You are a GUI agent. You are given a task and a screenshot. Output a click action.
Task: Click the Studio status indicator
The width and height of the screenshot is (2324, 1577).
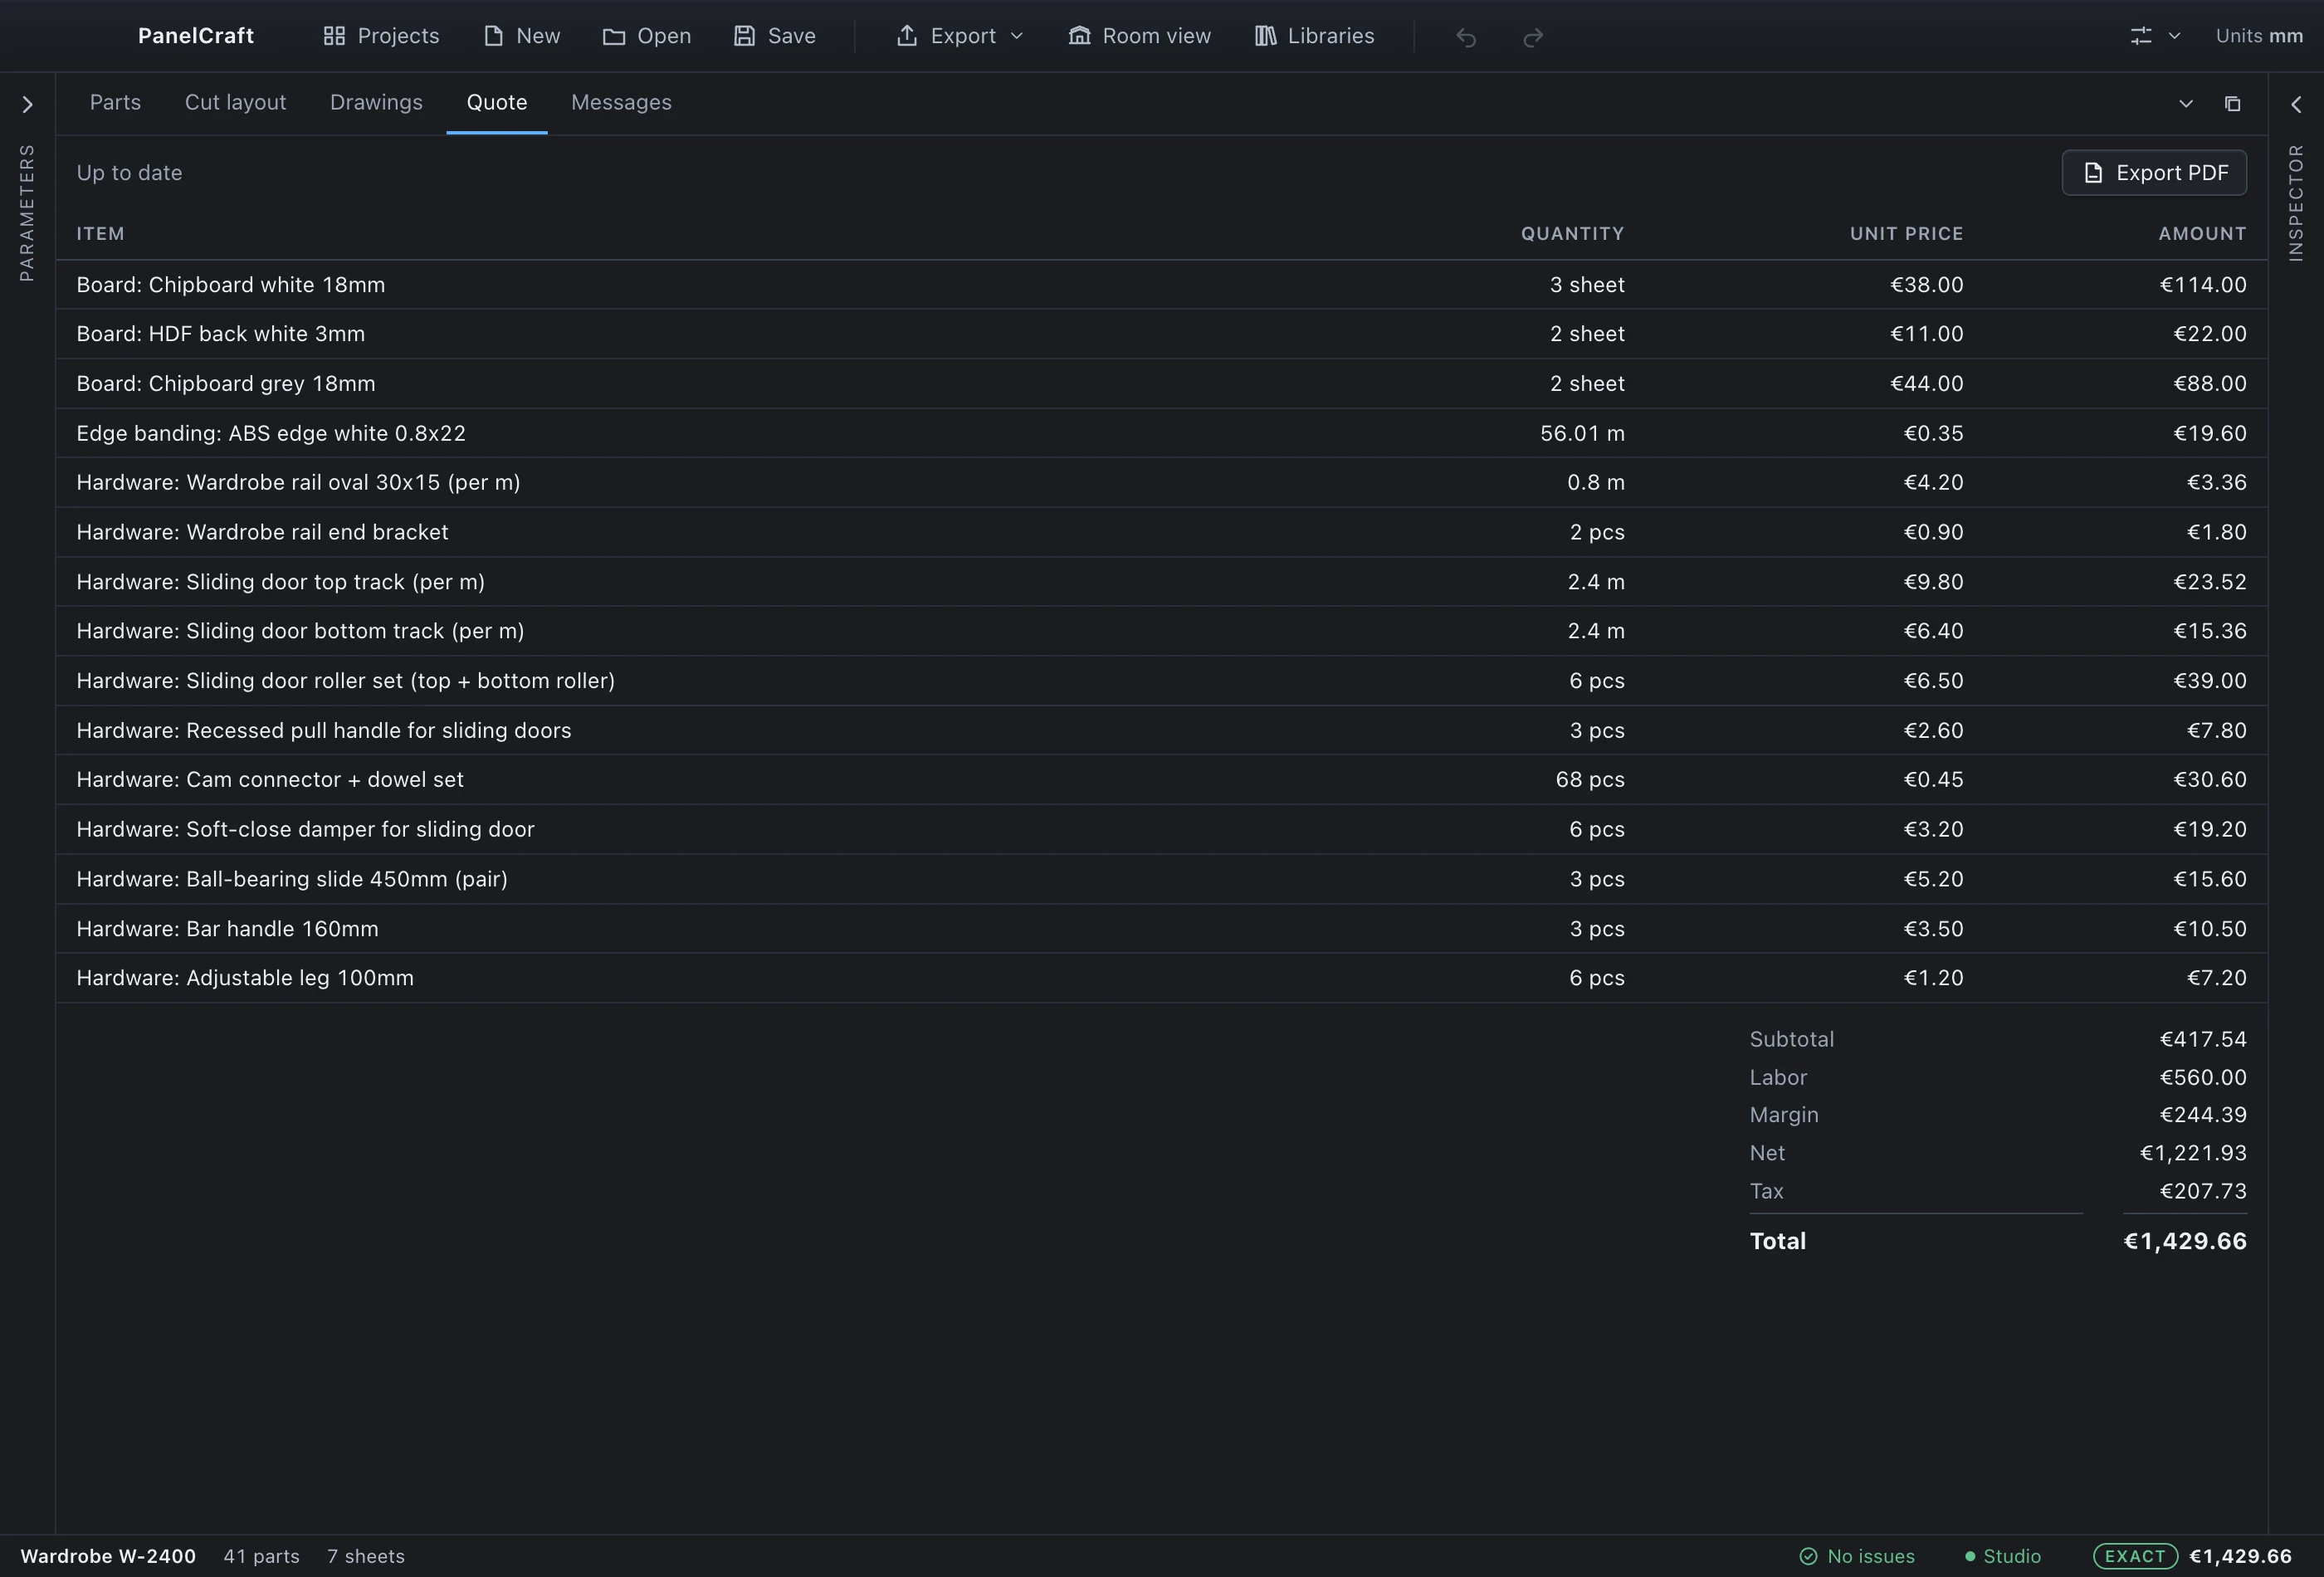2002,1556
